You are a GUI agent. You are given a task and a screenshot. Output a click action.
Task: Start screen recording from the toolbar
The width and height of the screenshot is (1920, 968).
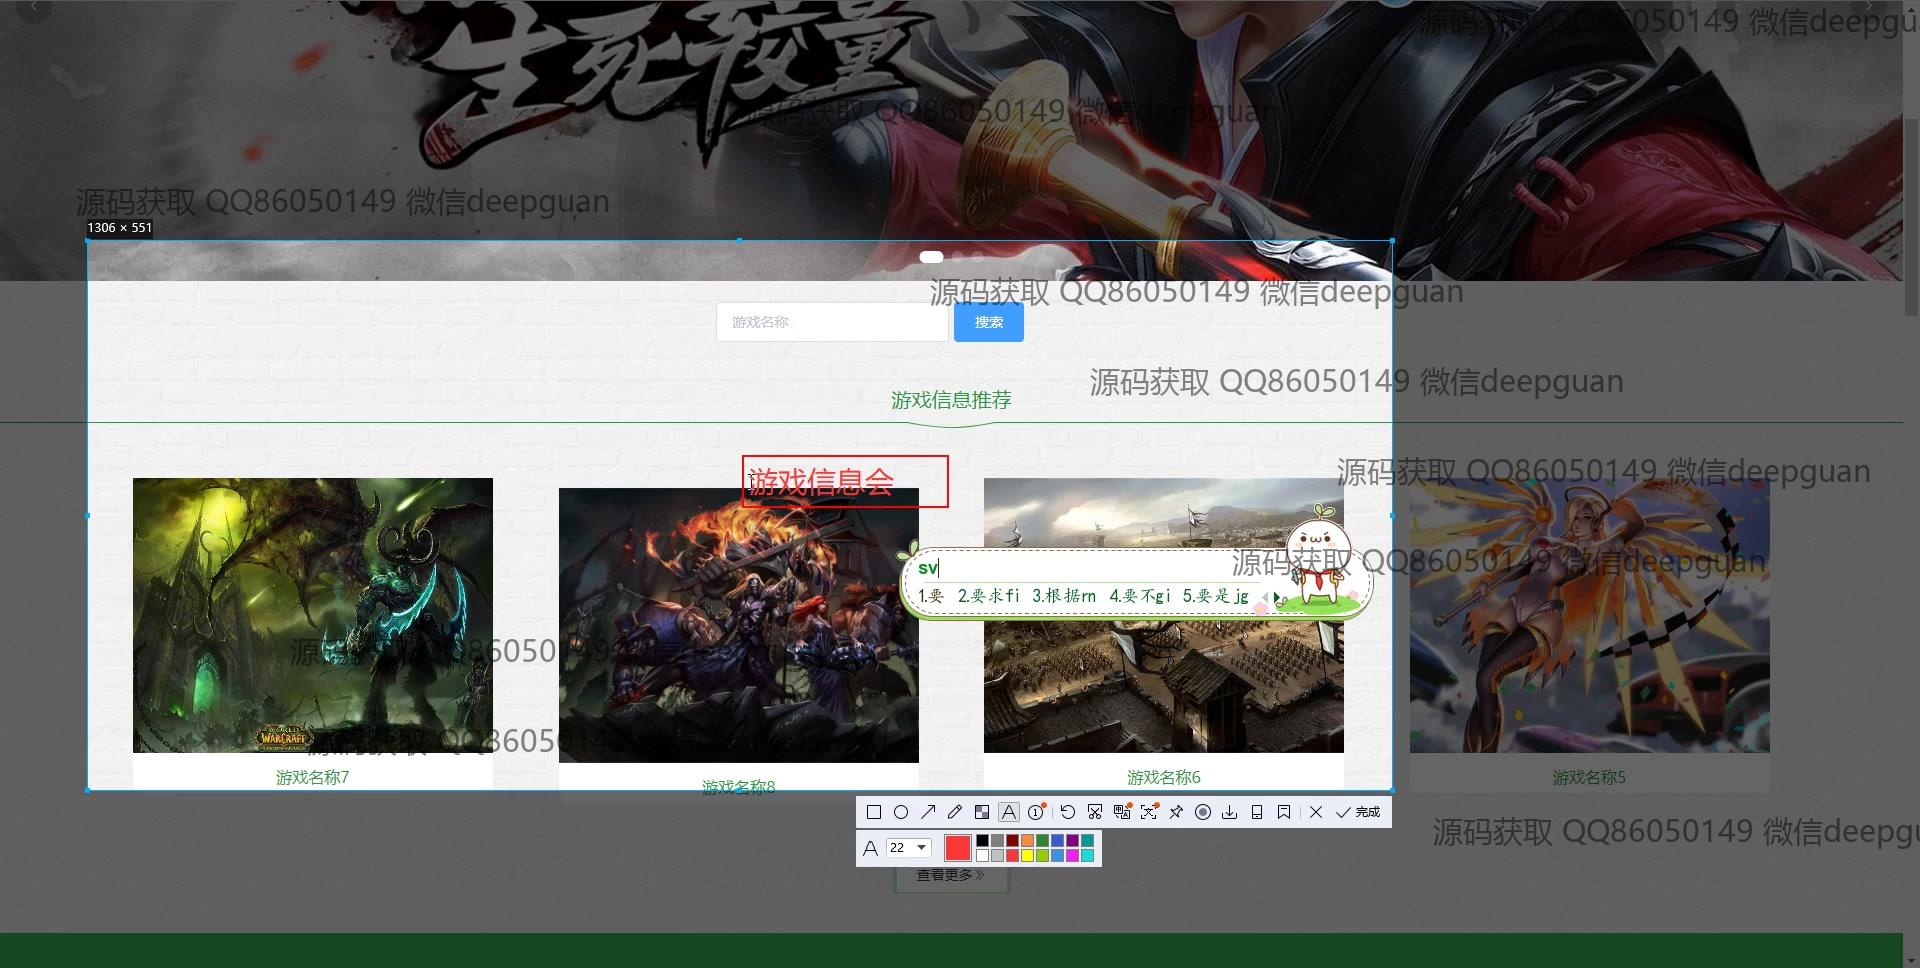[1203, 812]
